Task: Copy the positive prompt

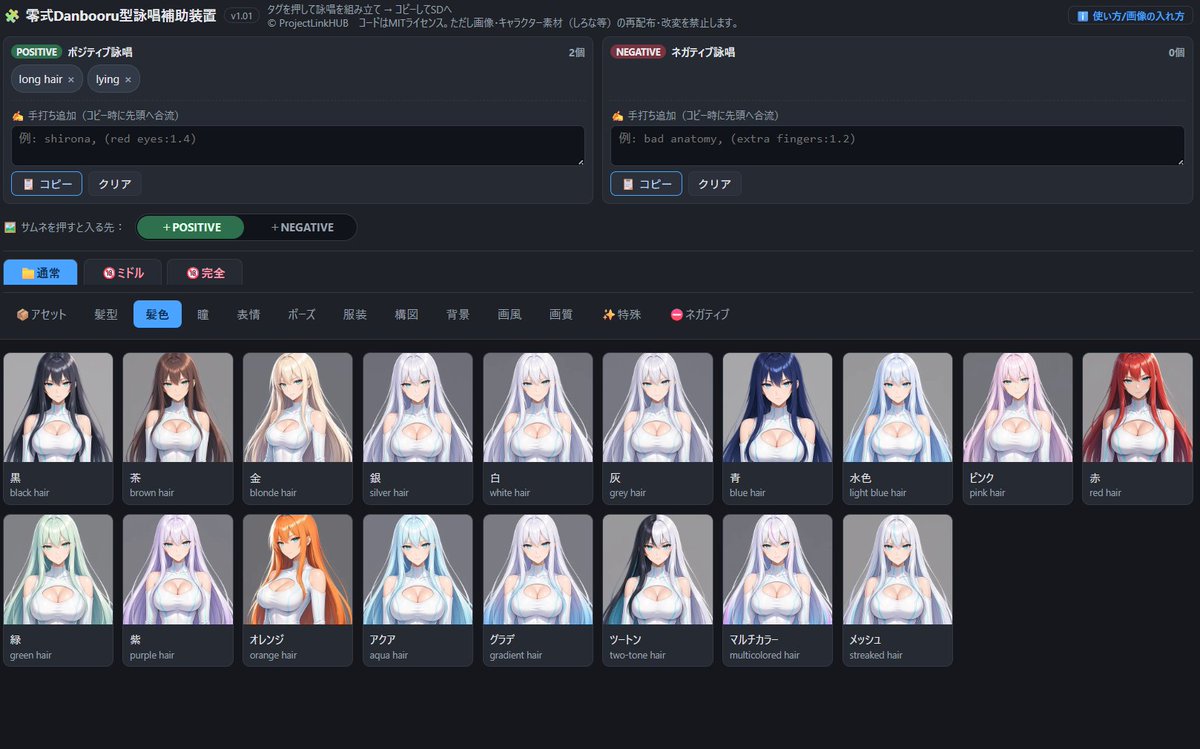Action: tap(47, 184)
